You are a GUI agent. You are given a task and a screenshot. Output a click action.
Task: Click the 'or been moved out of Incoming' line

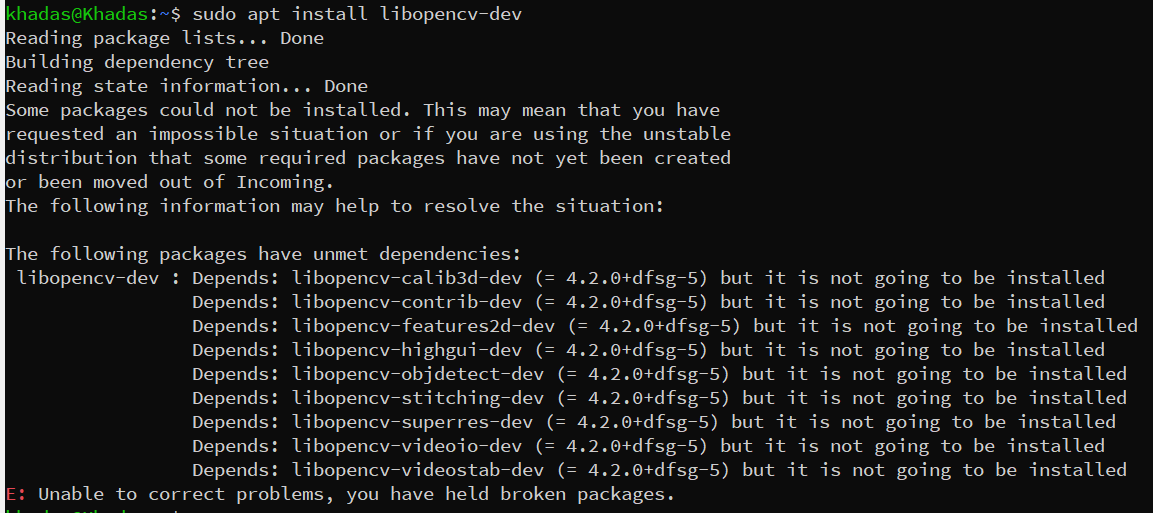click(170, 182)
